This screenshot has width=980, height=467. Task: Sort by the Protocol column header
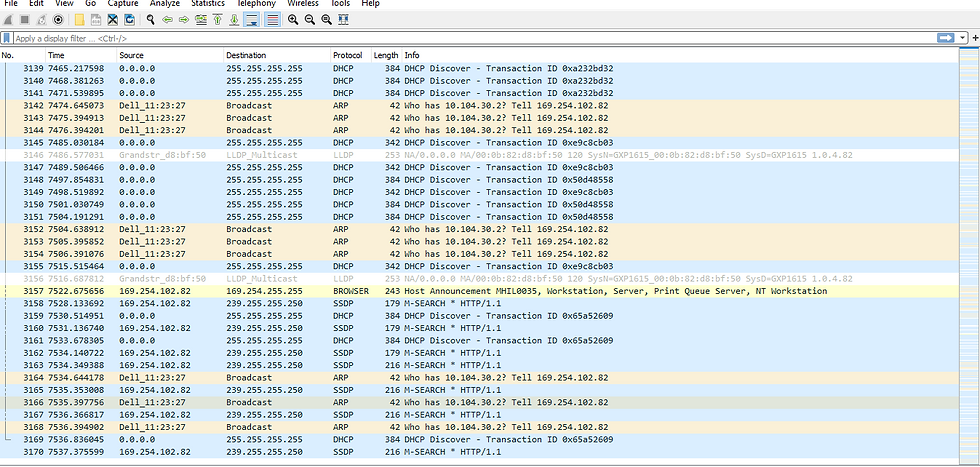tap(351, 56)
